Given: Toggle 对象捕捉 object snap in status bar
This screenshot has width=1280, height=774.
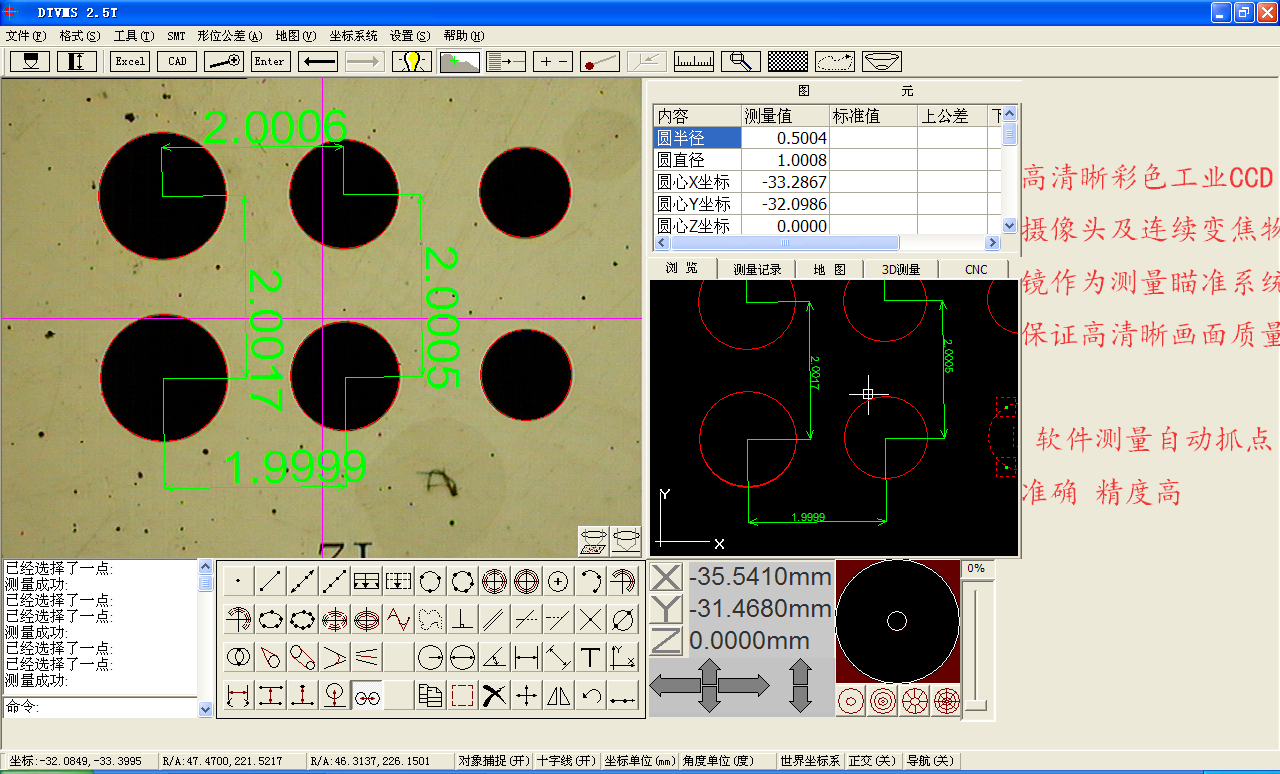Looking at the screenshot, I should pyautogui.click(x=494, y=761).
